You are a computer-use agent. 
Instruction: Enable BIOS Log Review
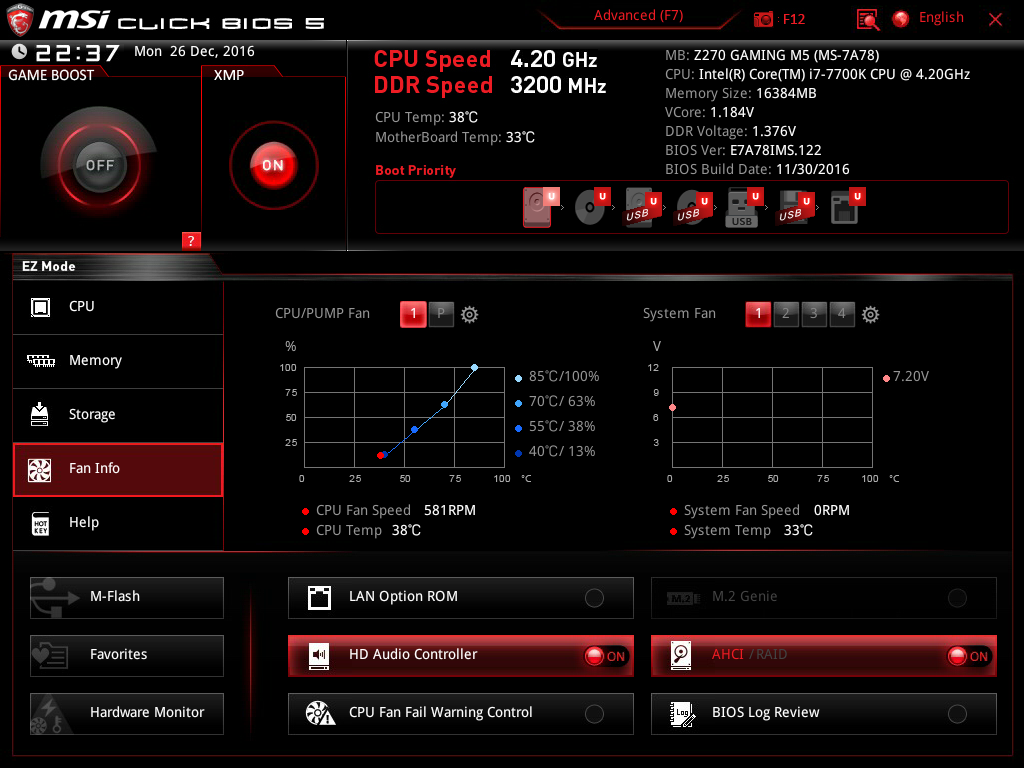[824, 714]
